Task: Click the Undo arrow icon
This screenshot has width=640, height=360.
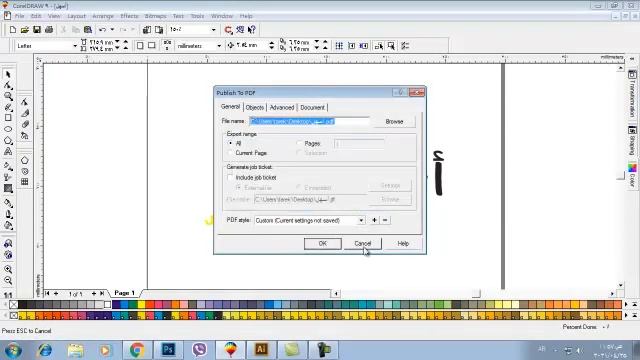Action: (102, 29)
